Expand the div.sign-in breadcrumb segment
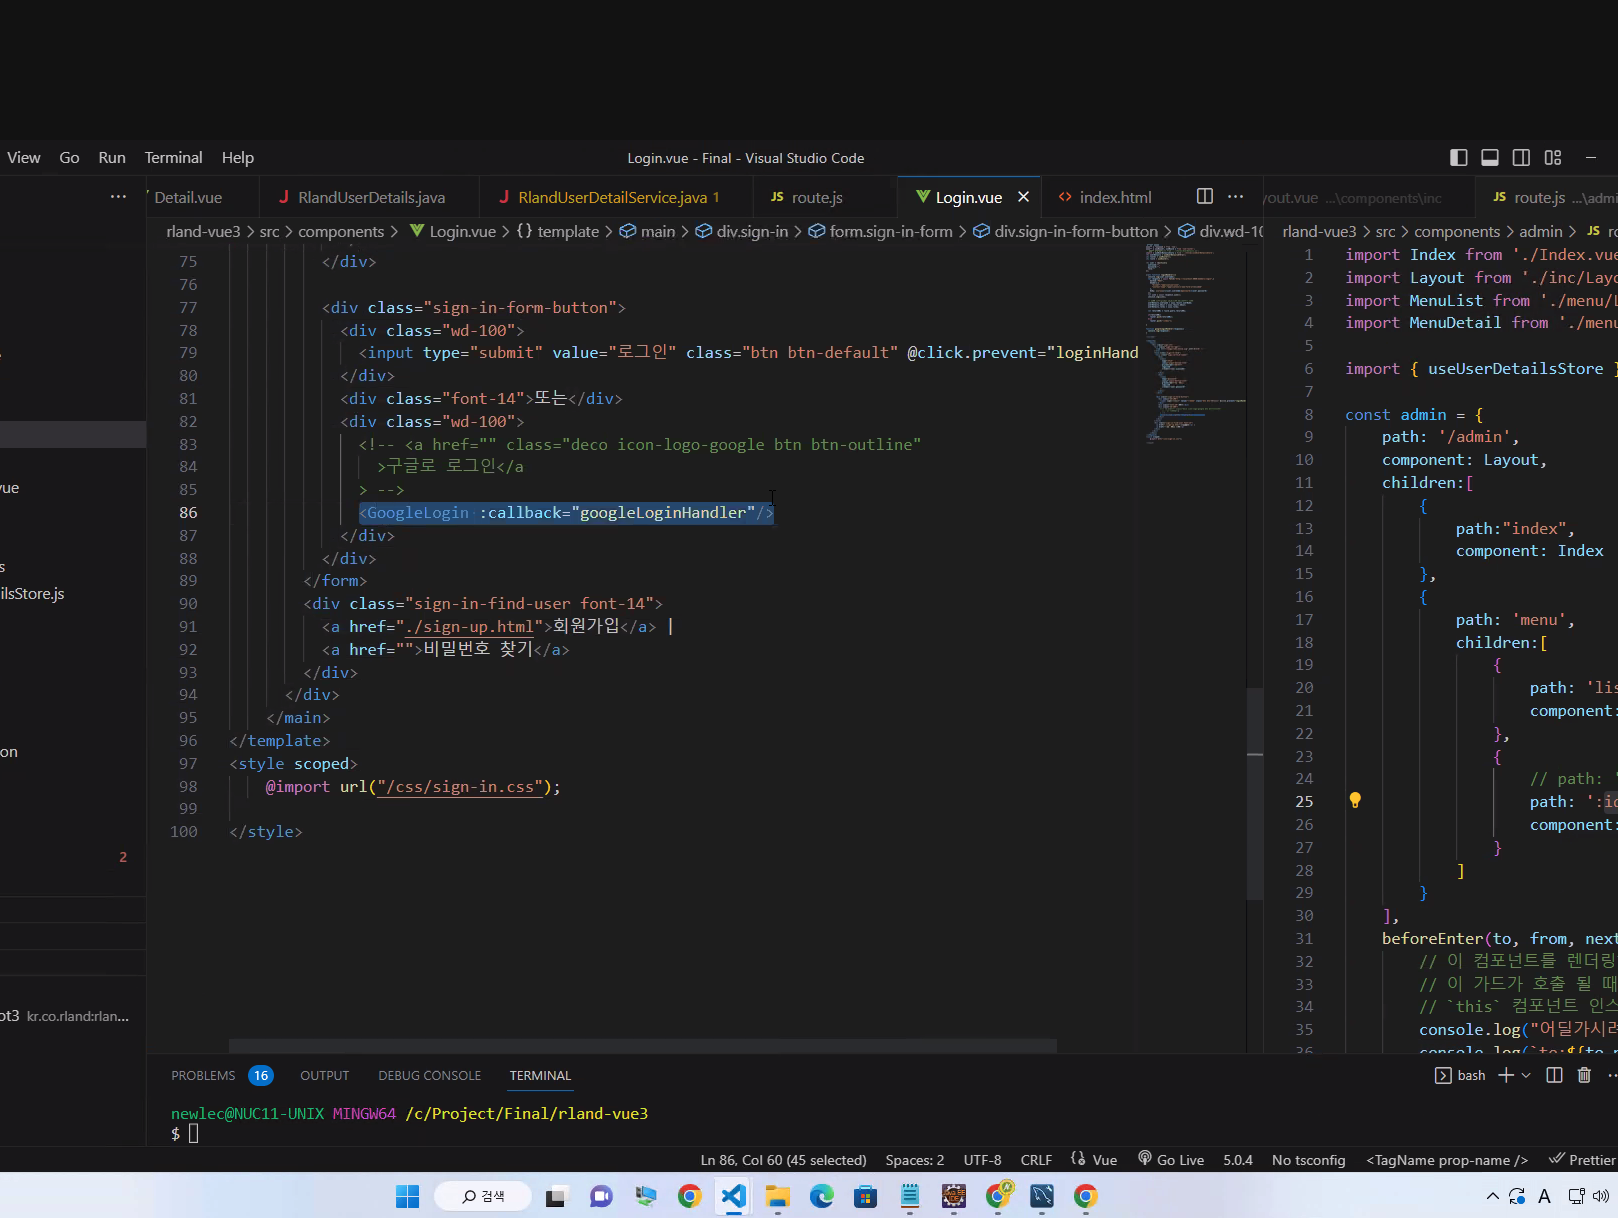Viewport: 1618px width, 1218px height. pyautogui.click(x=742, y=231)
